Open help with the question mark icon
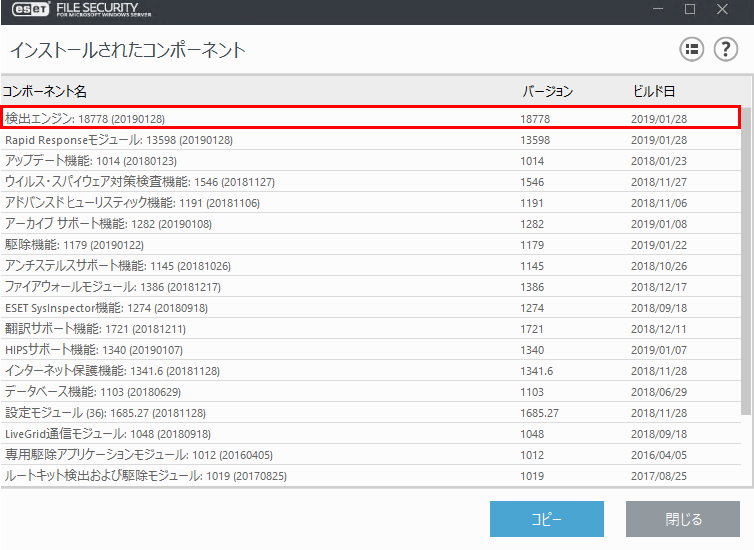Viewport: 754px width, 550px height. point(725,49)
